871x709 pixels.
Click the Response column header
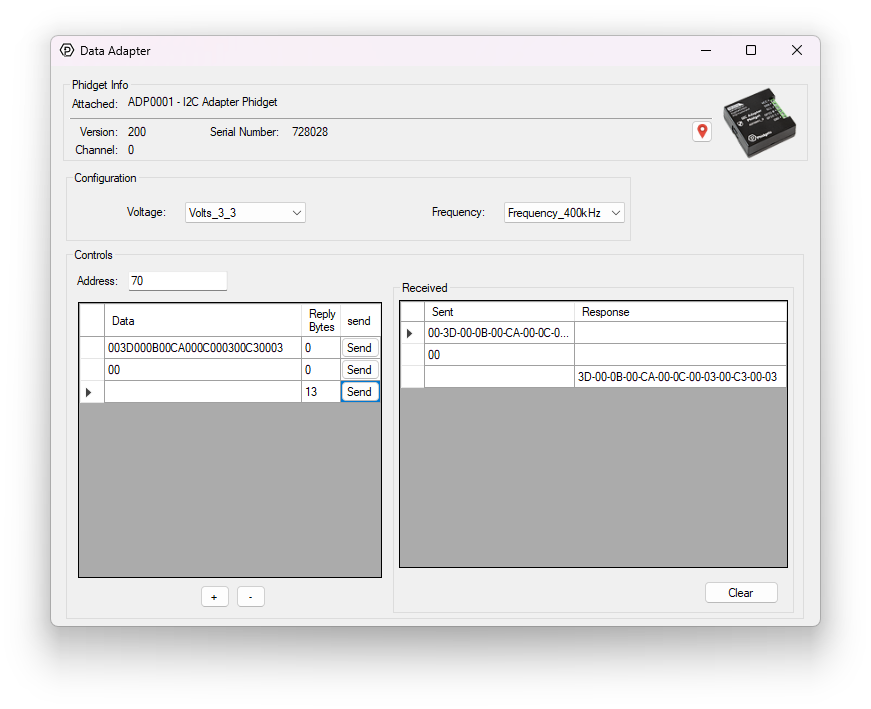pyautogui.click(x=679, y=312)
